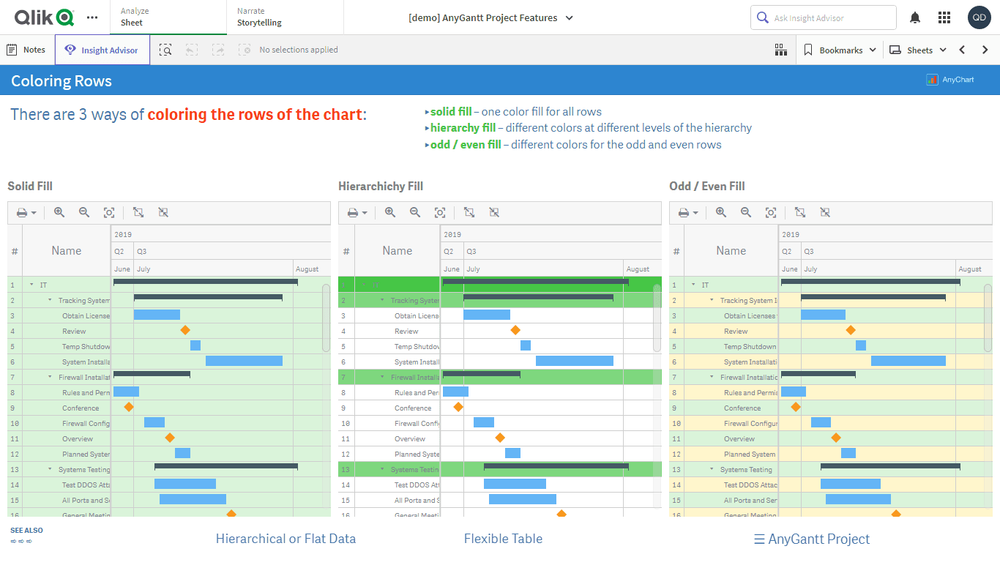Zoom in on the Solid Fill chart
The image size is (1000, 562).
[x=59, y=213]
